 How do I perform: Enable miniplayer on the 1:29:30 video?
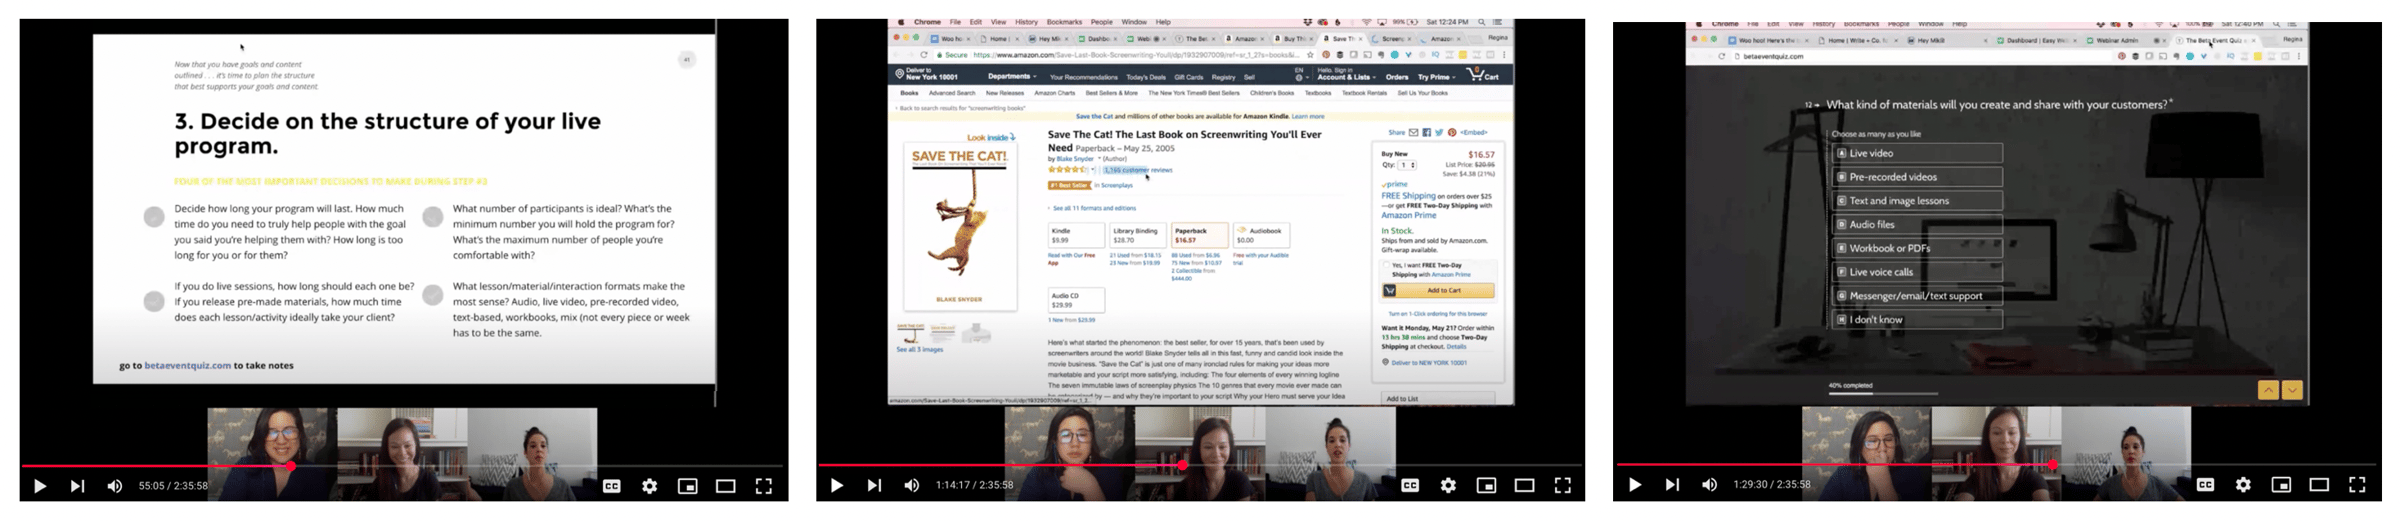click(2281, 485)
